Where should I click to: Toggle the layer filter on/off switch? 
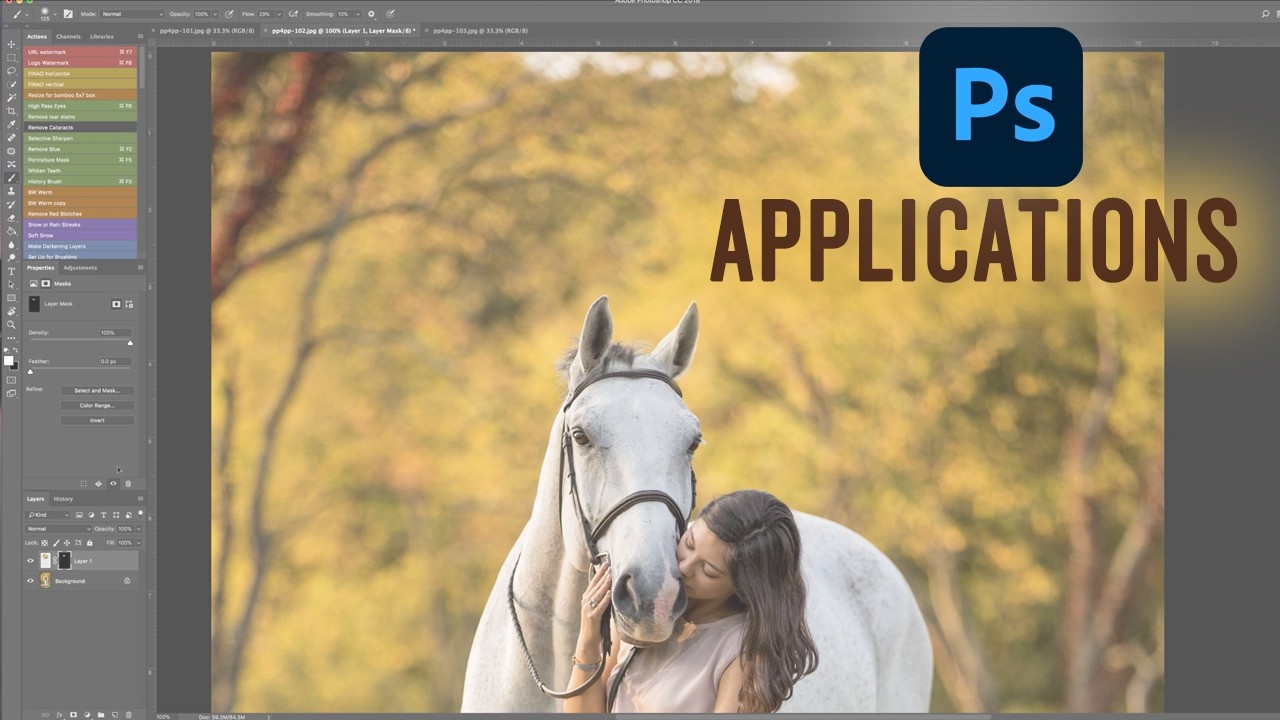point(140,514)
